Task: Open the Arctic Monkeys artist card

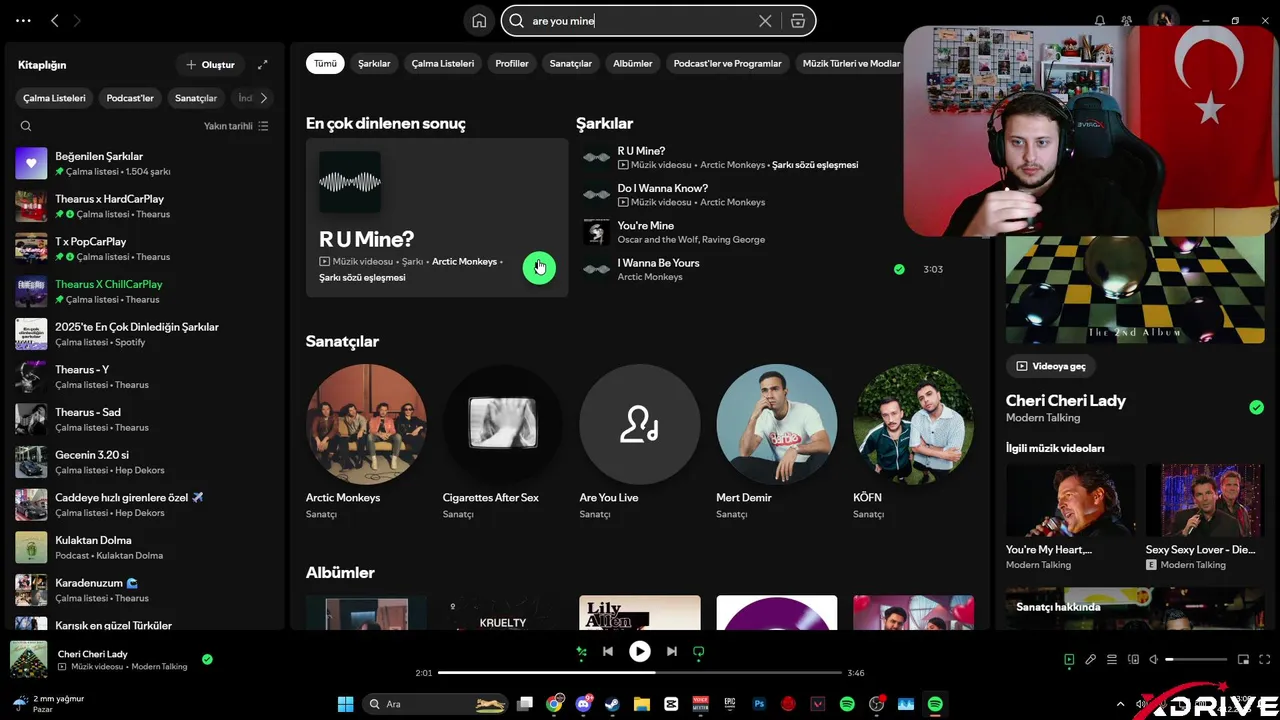Action: (x=366, y=441)
